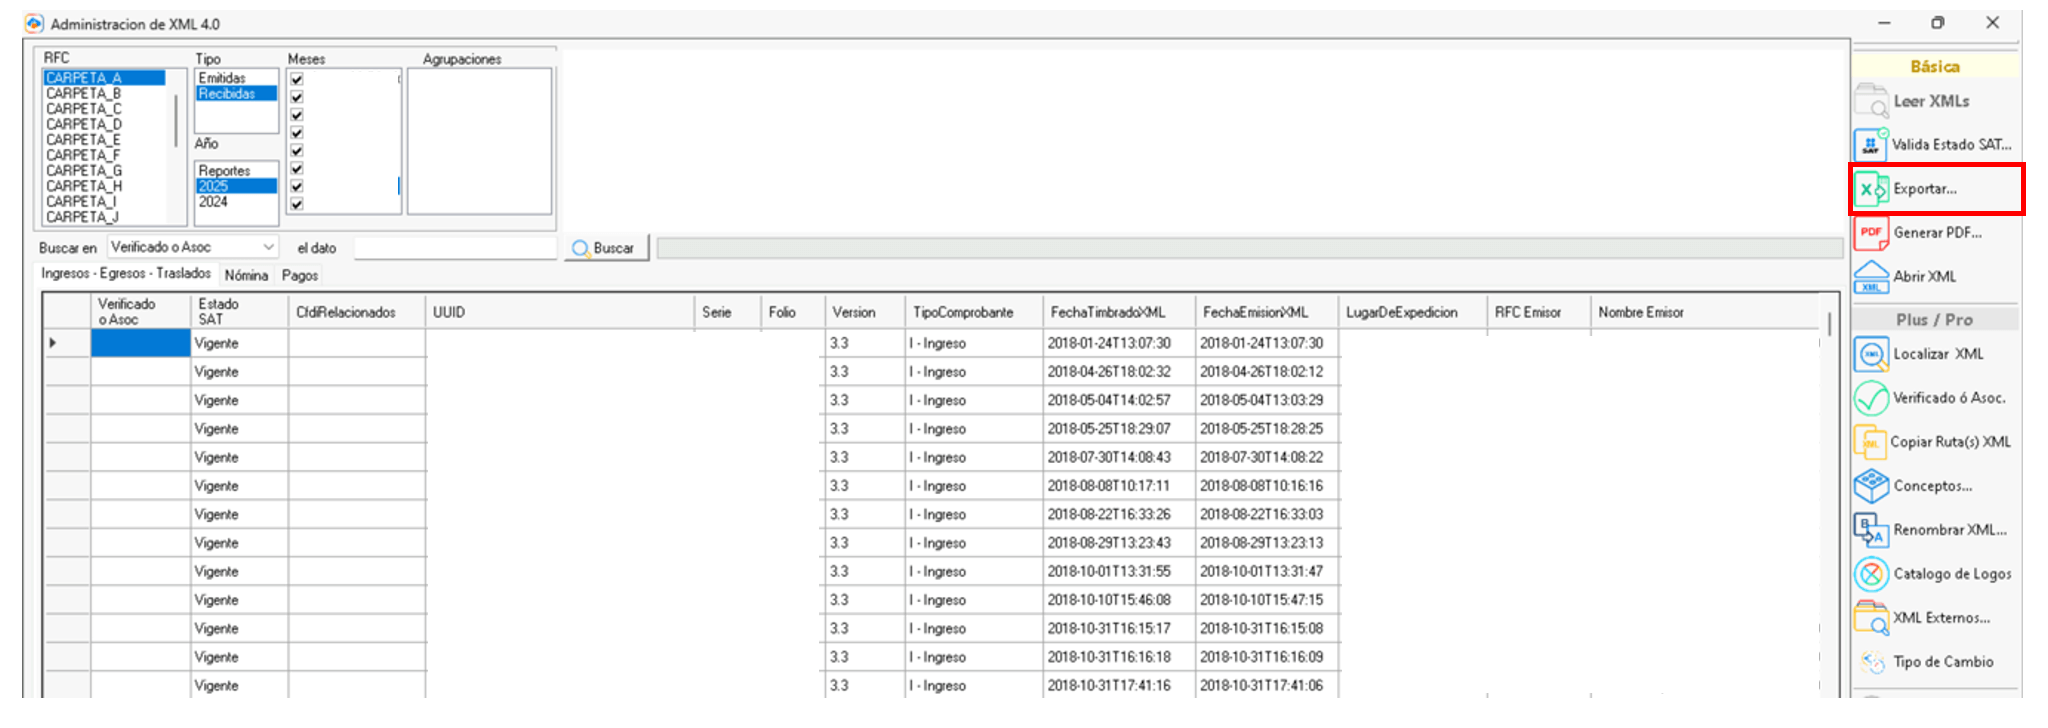Click the Abrir XML icon
This screenshot has height=728, width=2048.
pos(1871,277)
